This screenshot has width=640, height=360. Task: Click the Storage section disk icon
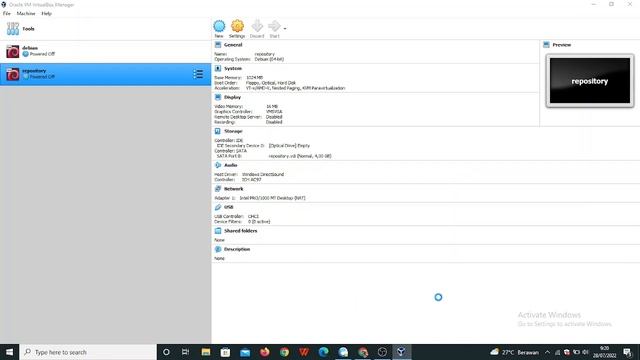tap(218, 131)
